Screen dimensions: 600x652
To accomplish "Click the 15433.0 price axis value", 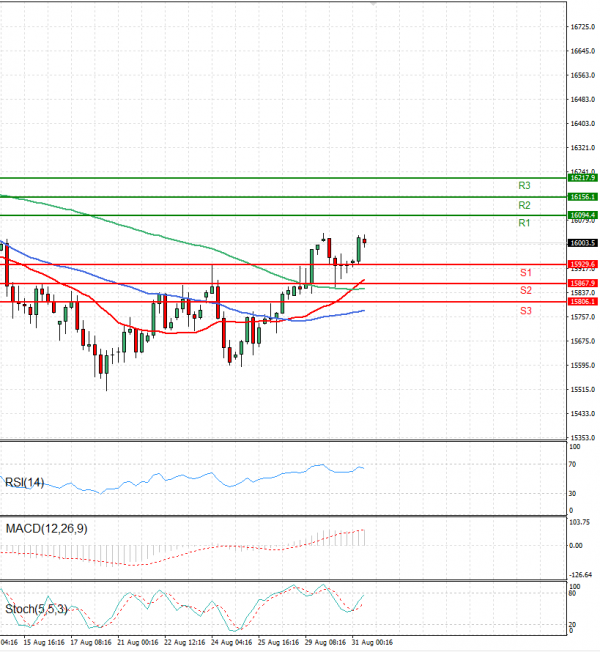I will [x=583, y=414].
